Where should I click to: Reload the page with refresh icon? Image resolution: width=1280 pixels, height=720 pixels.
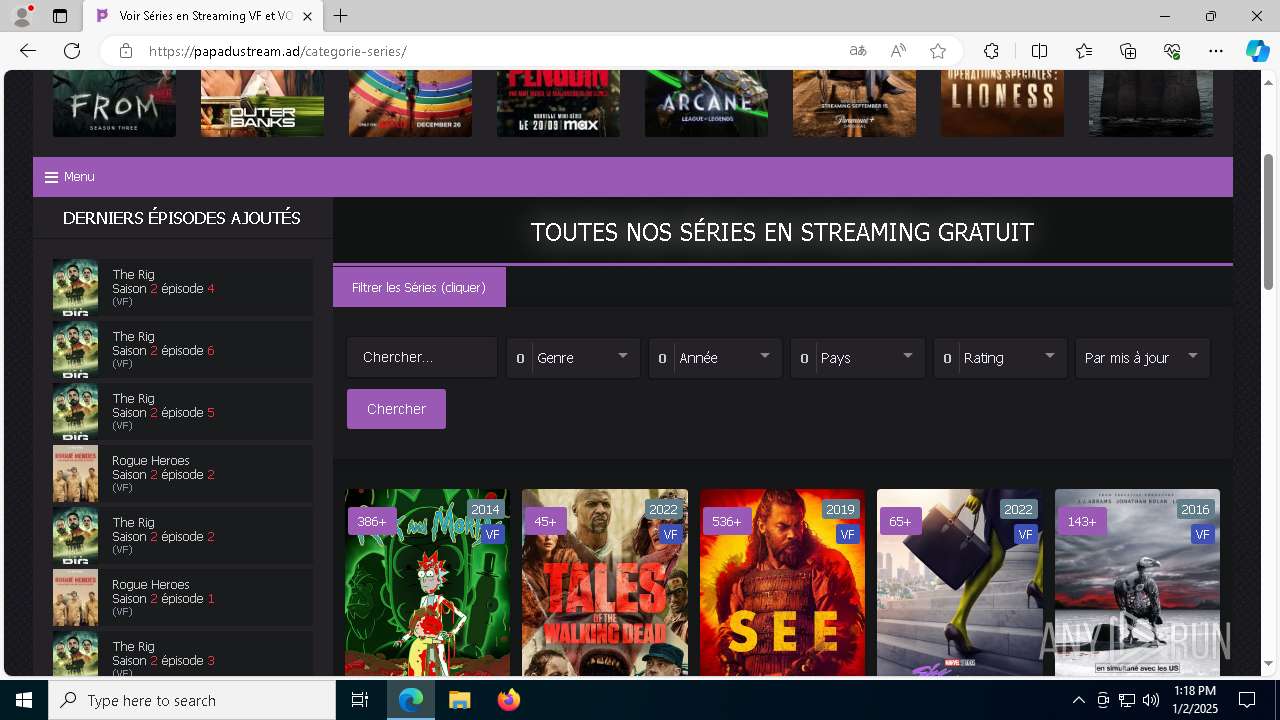tap(72, 51)
